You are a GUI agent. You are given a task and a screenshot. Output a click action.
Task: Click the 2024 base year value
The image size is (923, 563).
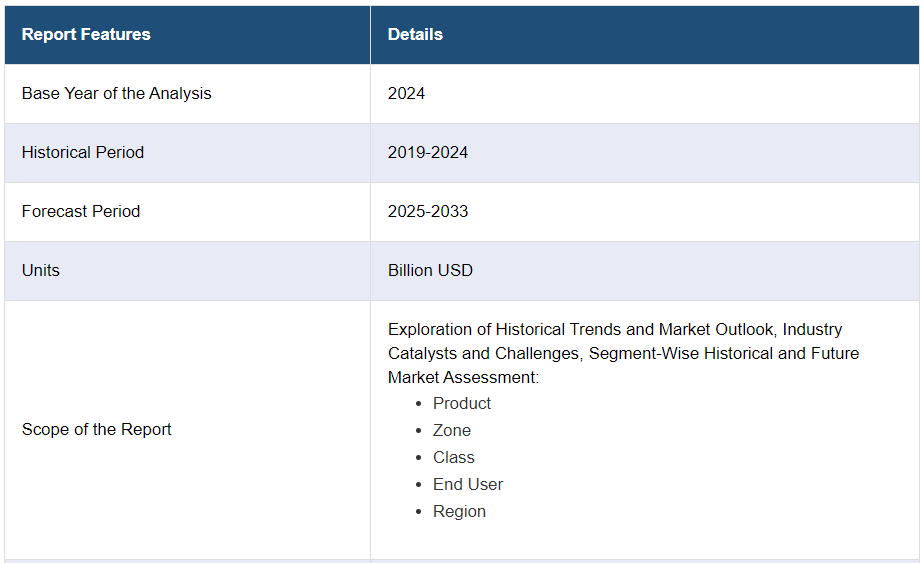point(406,93)
